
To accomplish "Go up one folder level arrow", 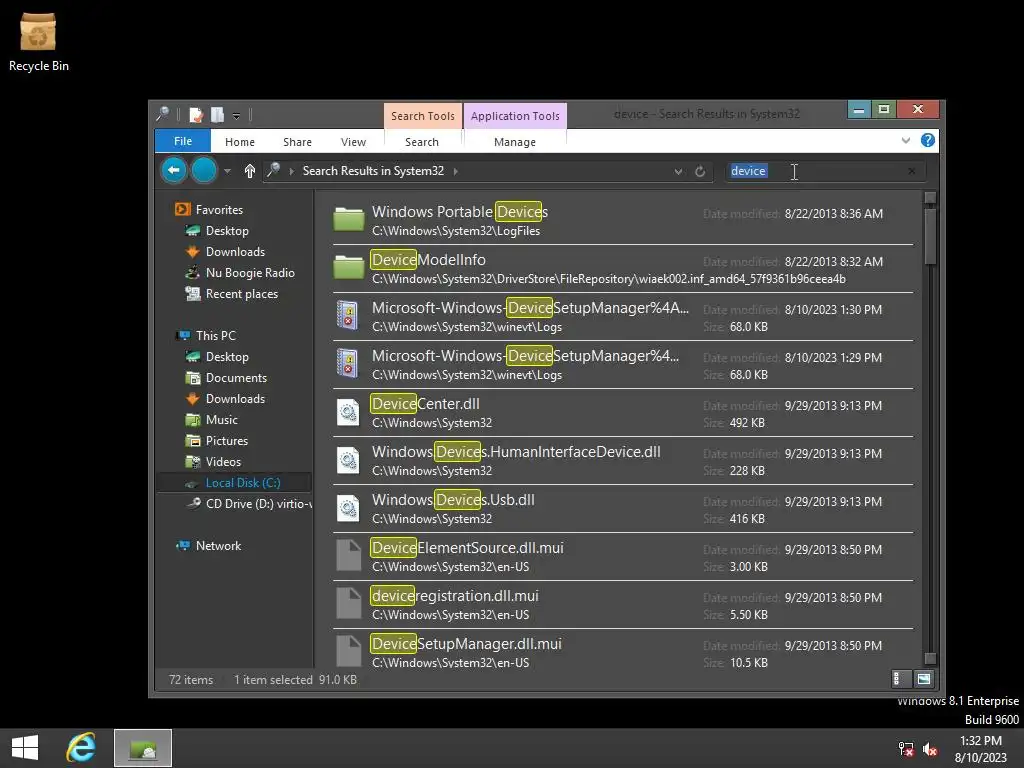I will tap(249, 171).
